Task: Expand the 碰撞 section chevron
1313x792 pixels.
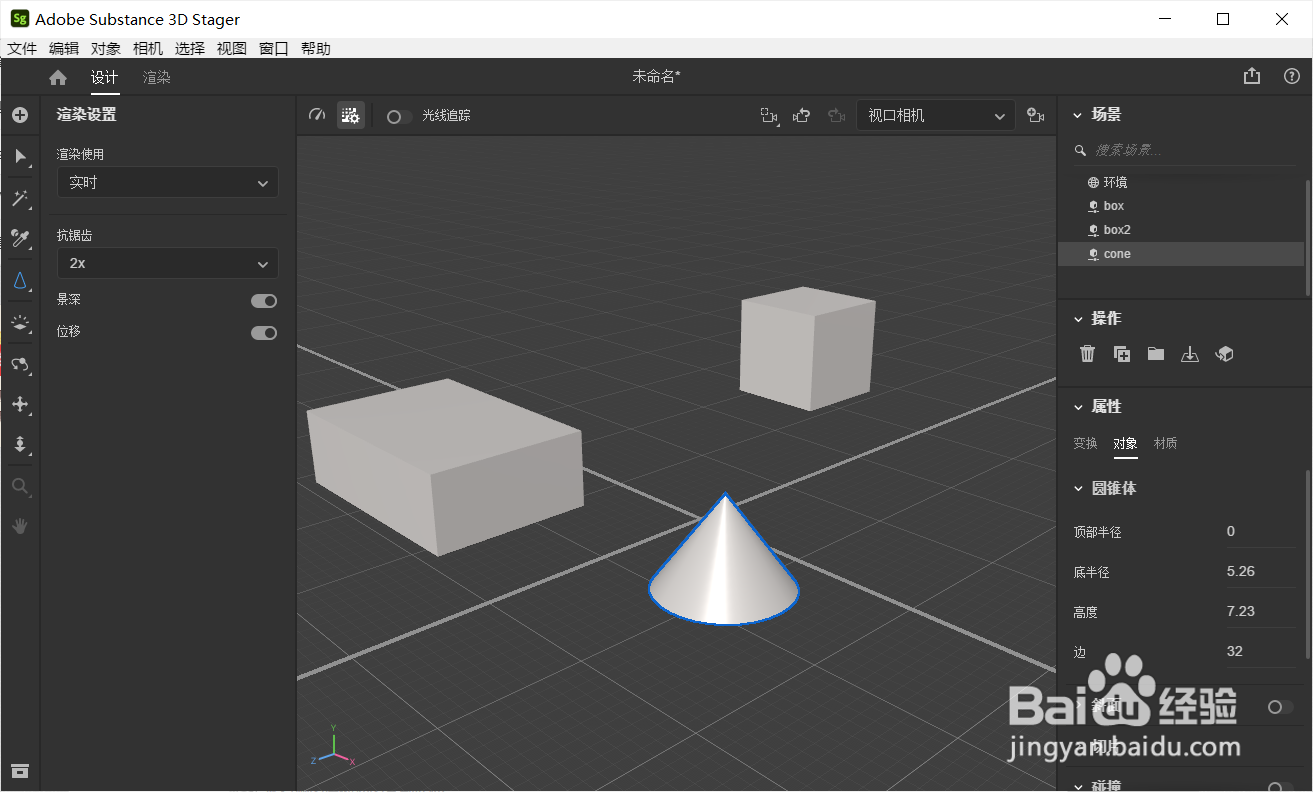Action: coord(1078,787)
